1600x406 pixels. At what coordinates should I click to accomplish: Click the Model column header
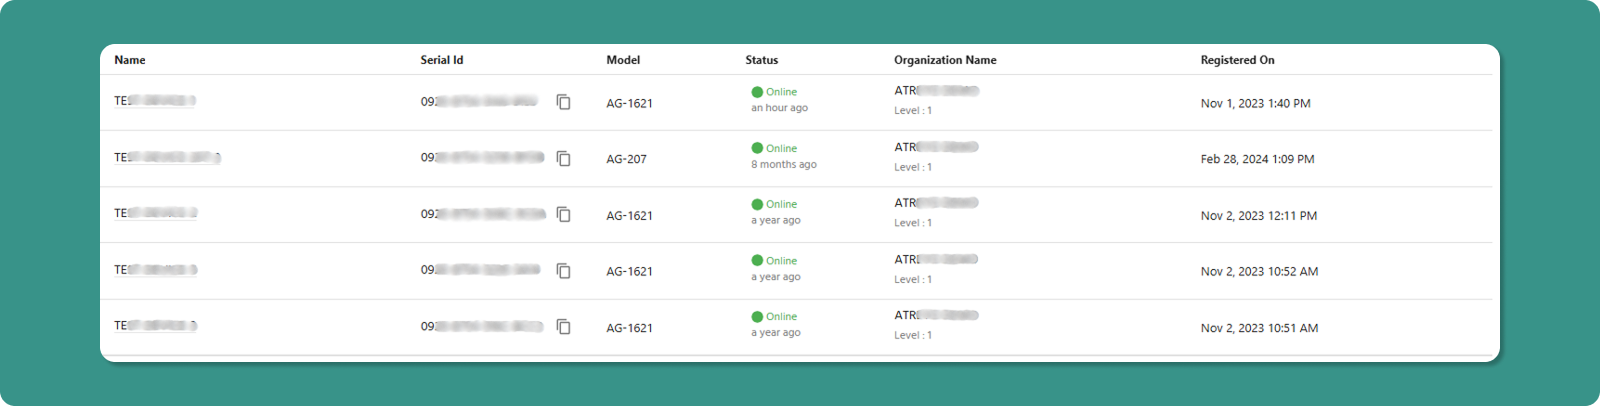point(623,60)
